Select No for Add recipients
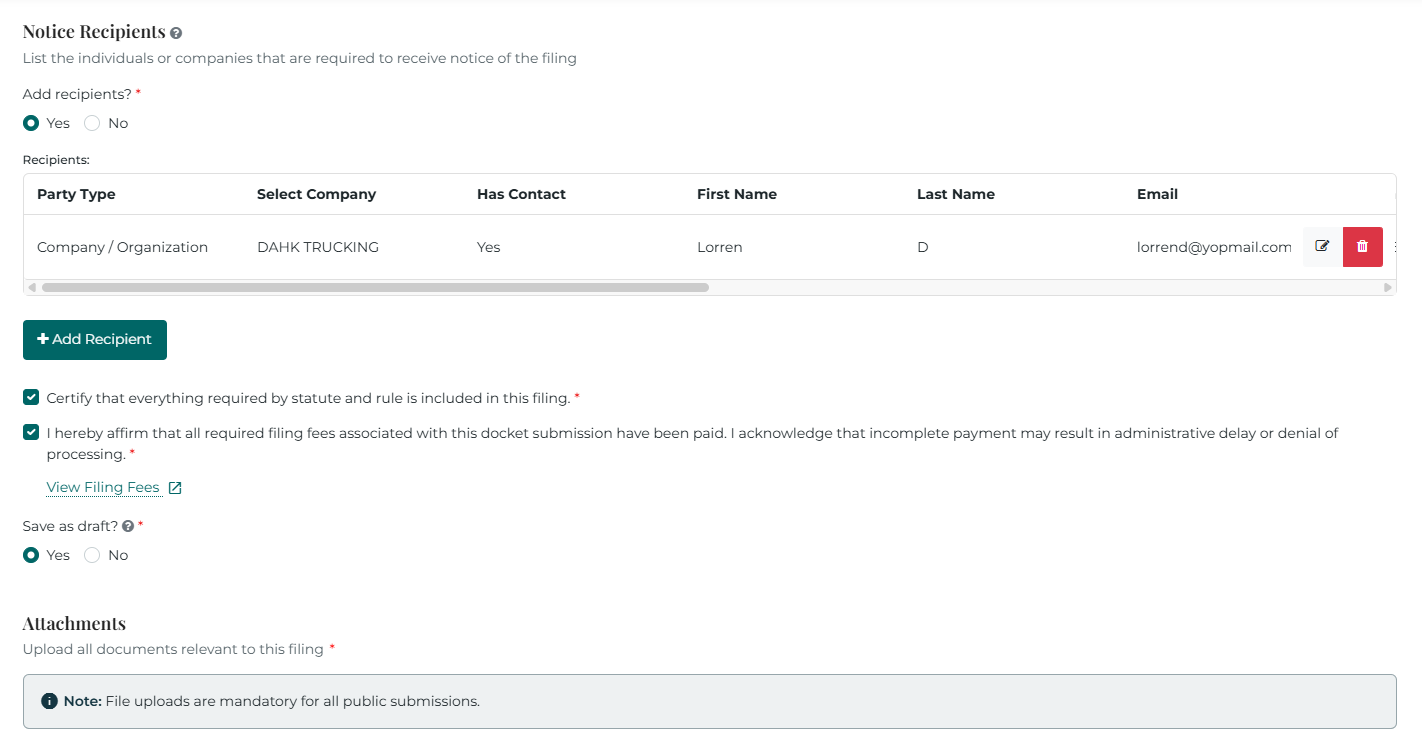The height and width of the screenshot is (741, 1422). pos(90,122)
